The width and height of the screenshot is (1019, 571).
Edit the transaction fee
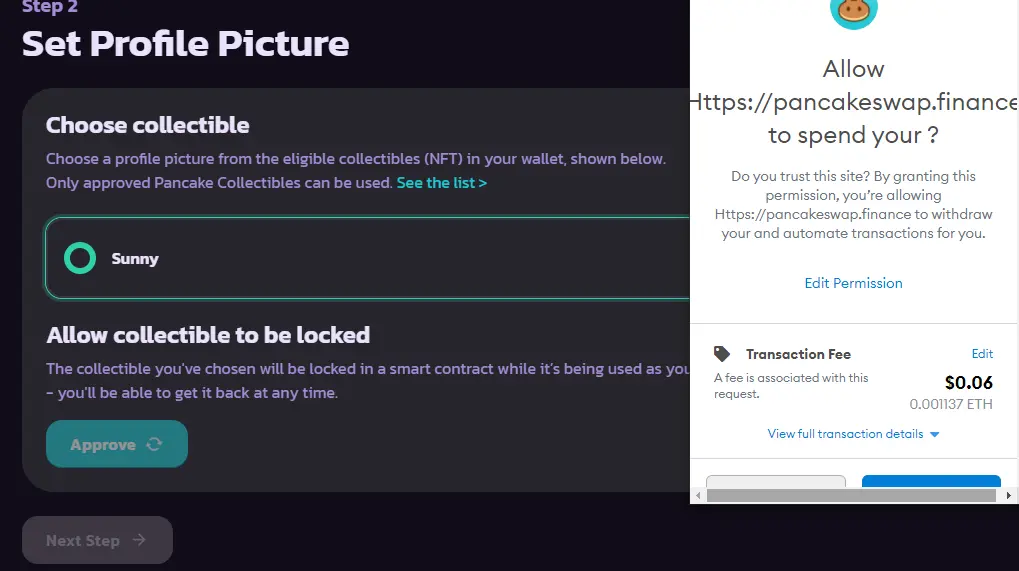pyautogui.click(x=982, y=353)
